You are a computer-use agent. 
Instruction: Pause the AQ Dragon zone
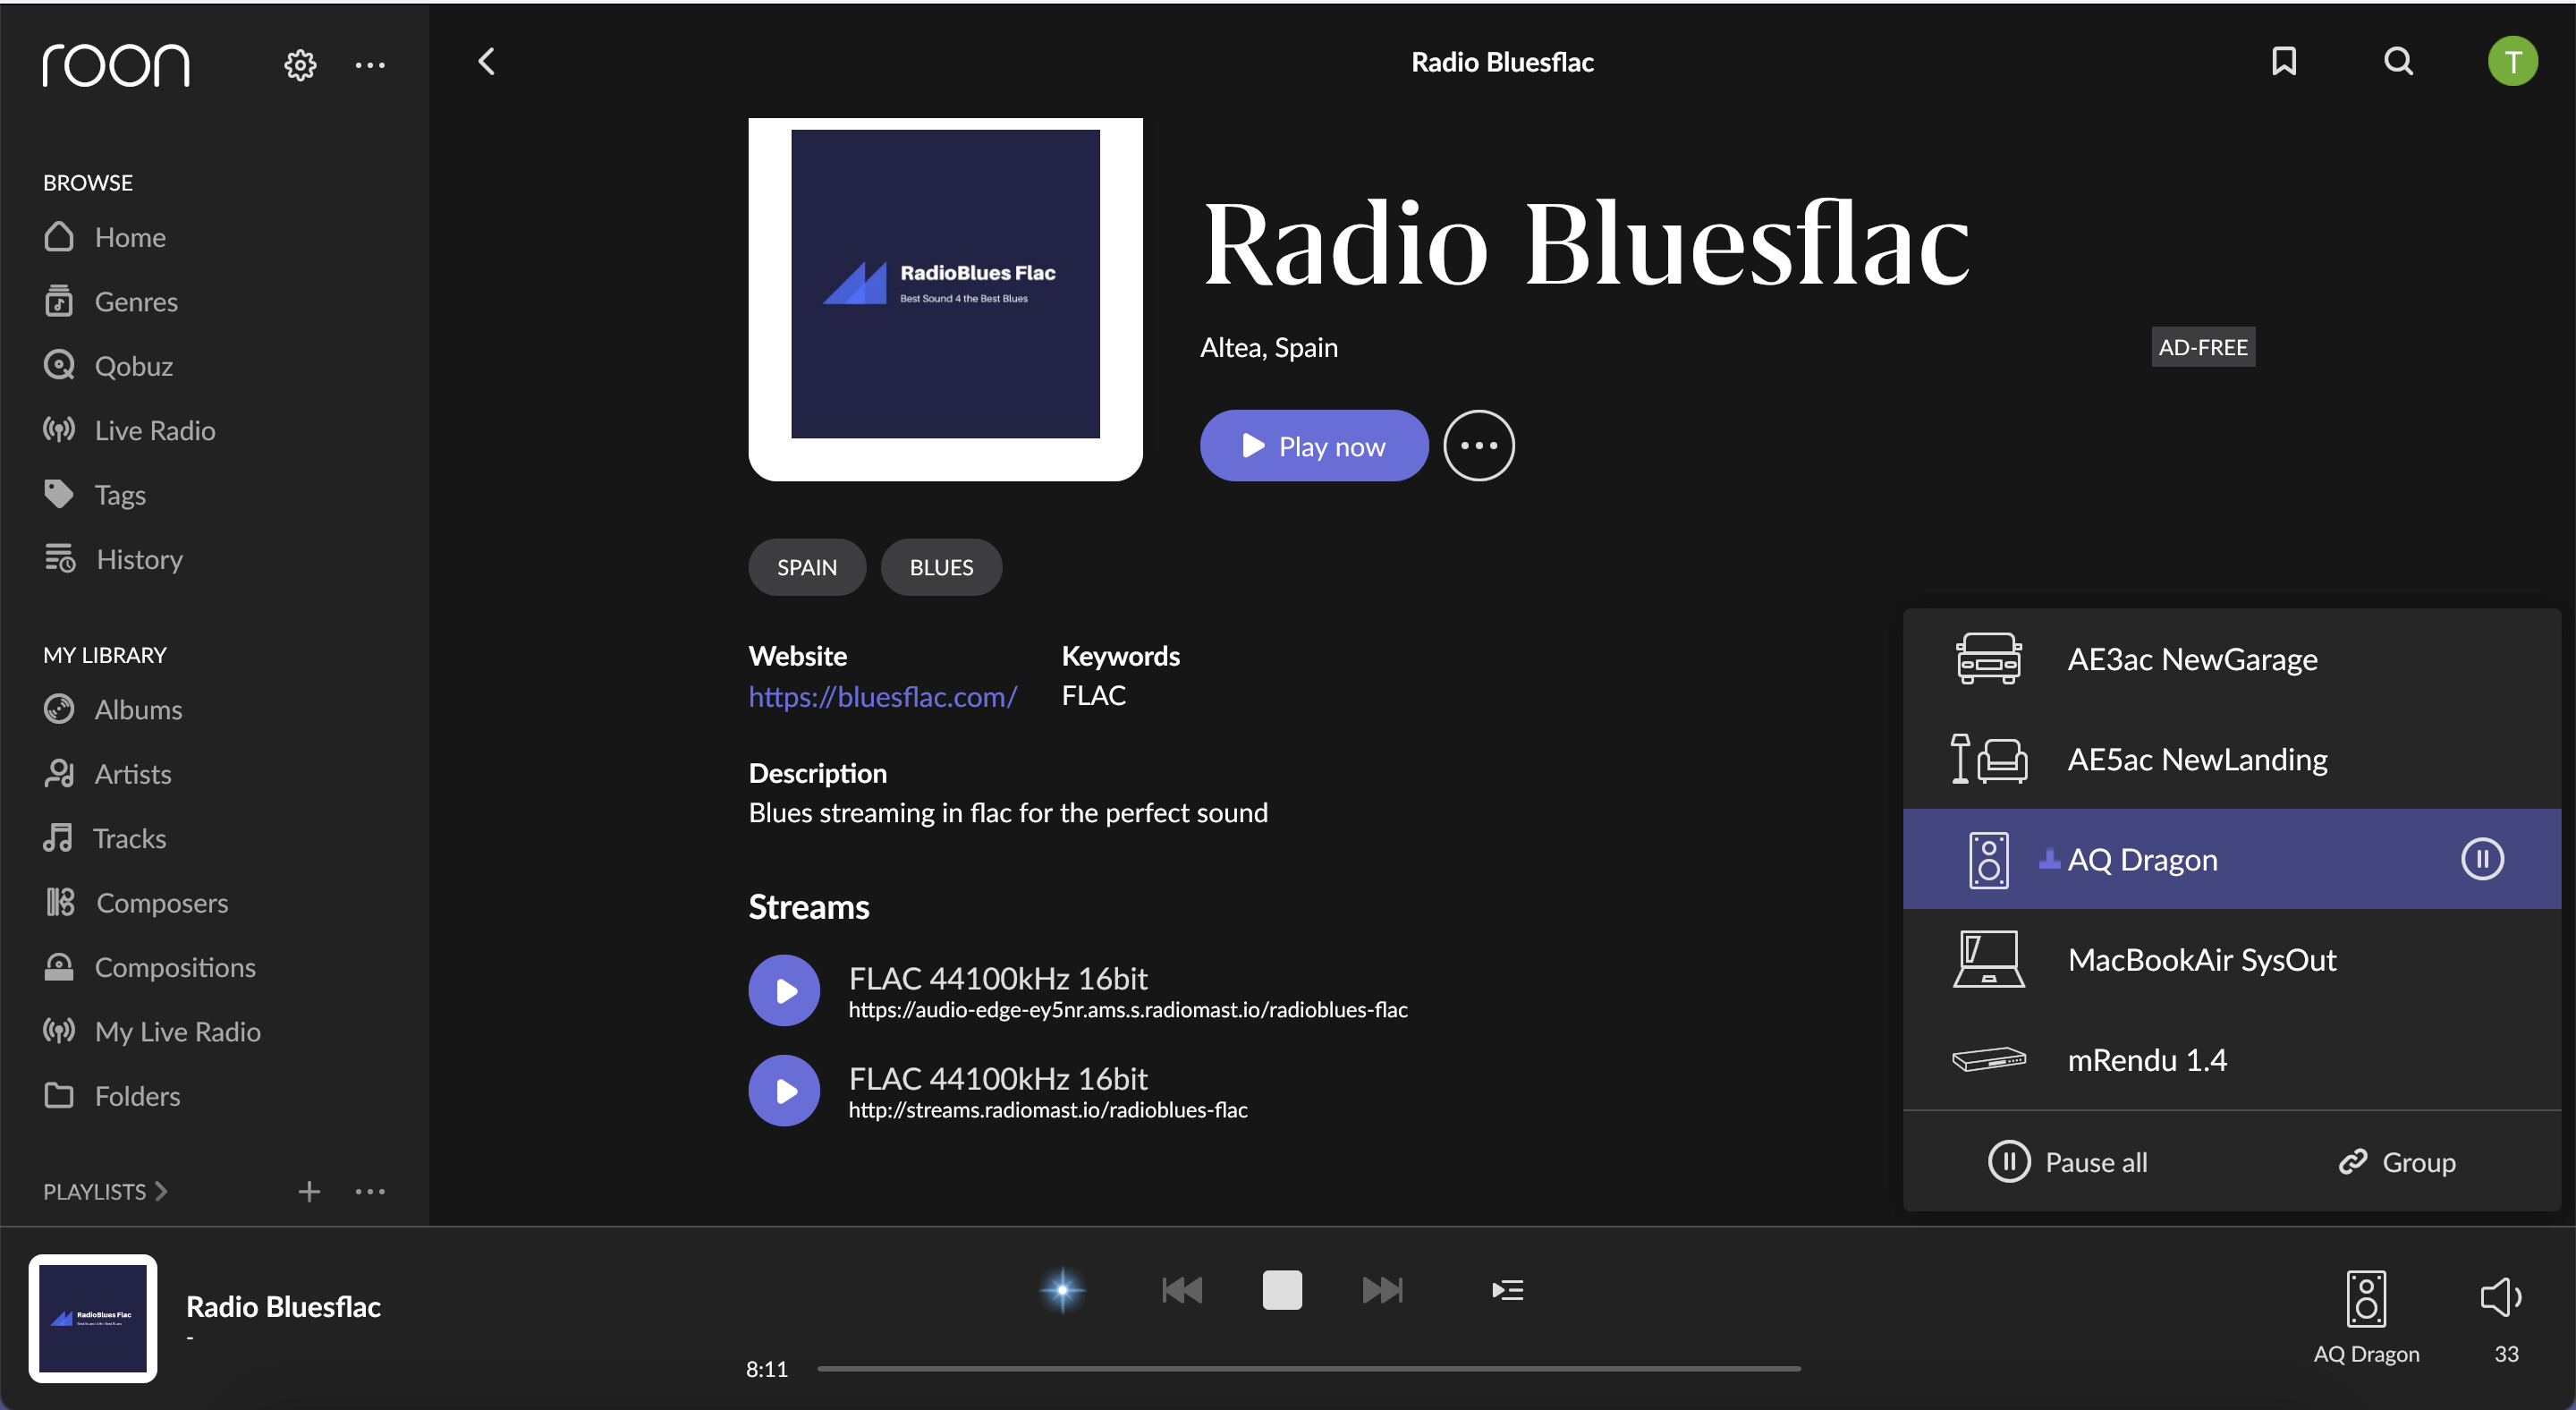click(2481, 859)
